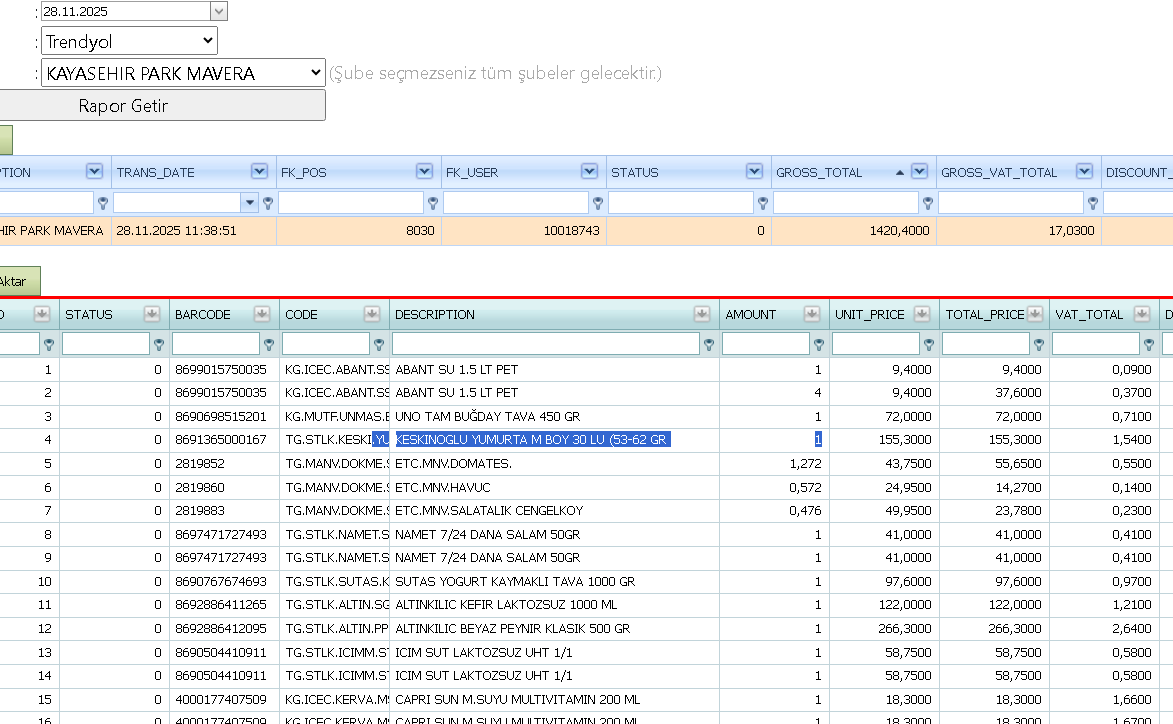Open the date picker dropdown for 28.11.2025
Image resolution: width=1173 pixels, height=724 pixels.
218,11
